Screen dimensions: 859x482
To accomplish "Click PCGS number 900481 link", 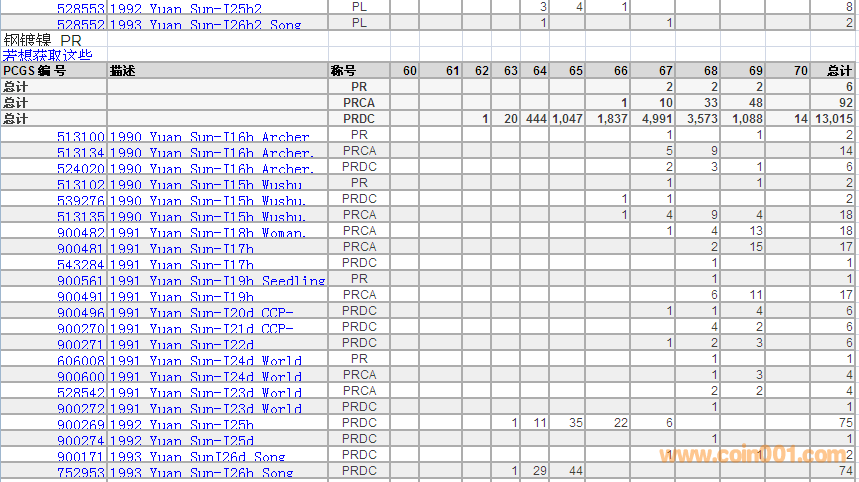I will pos(80,249).
